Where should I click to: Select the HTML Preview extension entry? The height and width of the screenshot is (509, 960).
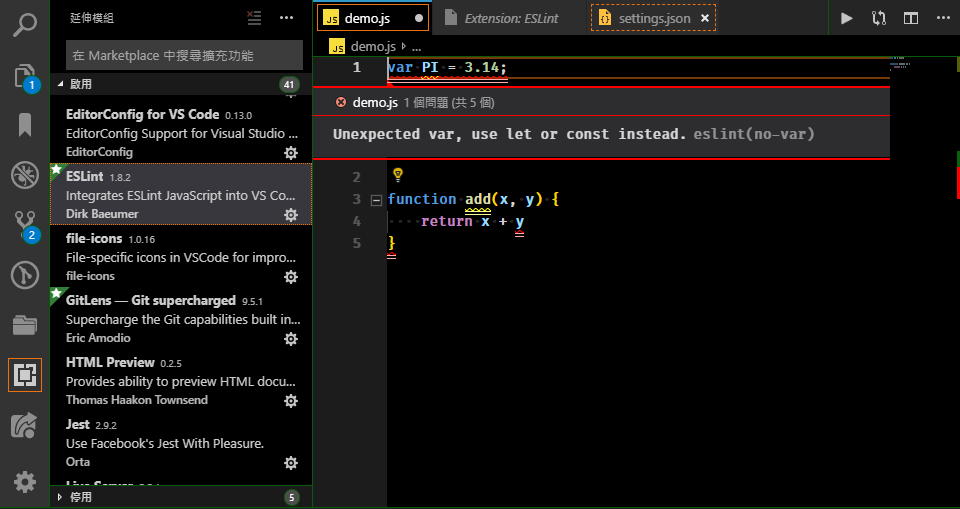coord(181,380)
